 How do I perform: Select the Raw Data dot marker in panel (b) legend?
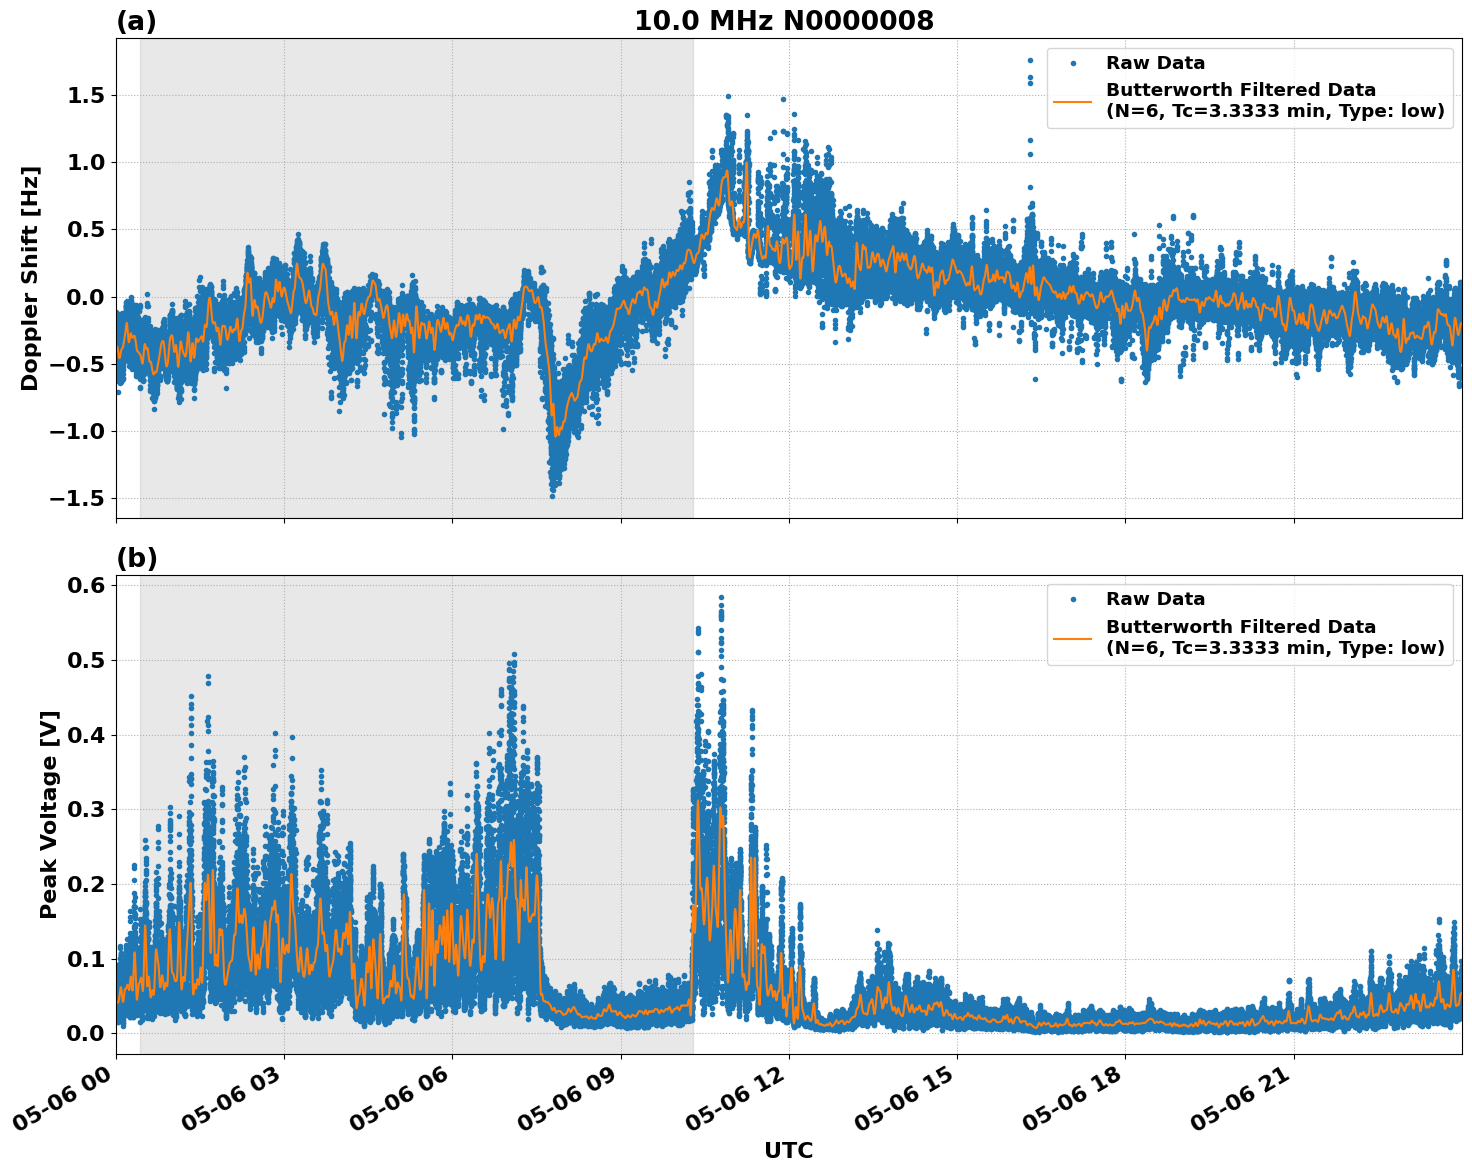click(1072, 597)
